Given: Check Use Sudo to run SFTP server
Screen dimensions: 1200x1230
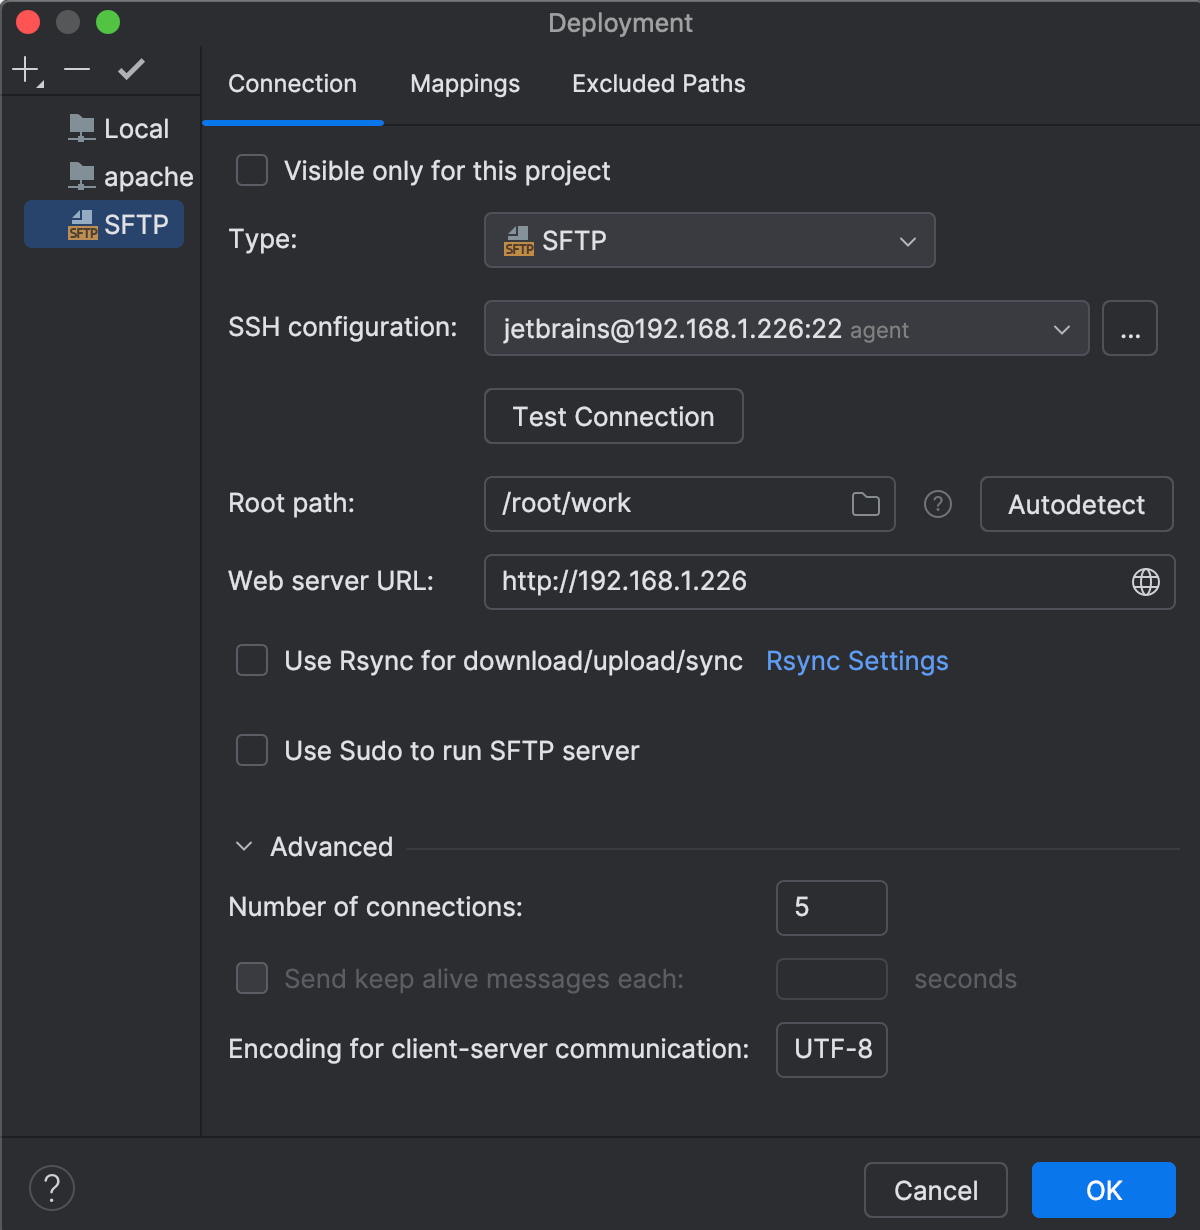Looking at the screenshot, I should coord(252,751).
